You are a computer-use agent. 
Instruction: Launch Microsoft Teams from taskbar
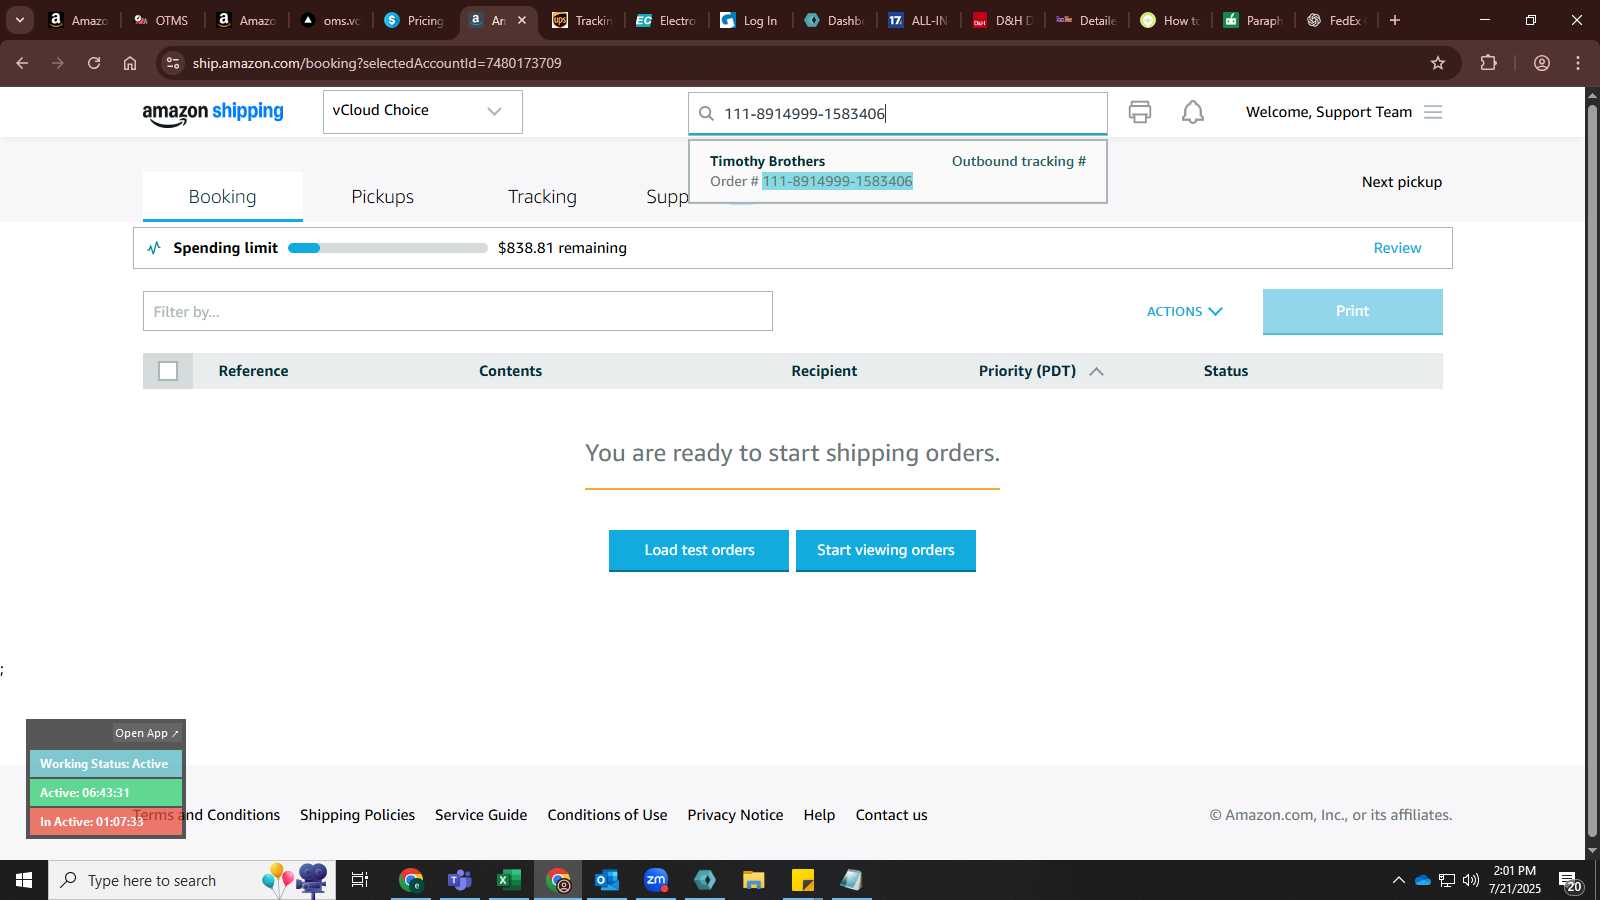[x=459, y=880]
